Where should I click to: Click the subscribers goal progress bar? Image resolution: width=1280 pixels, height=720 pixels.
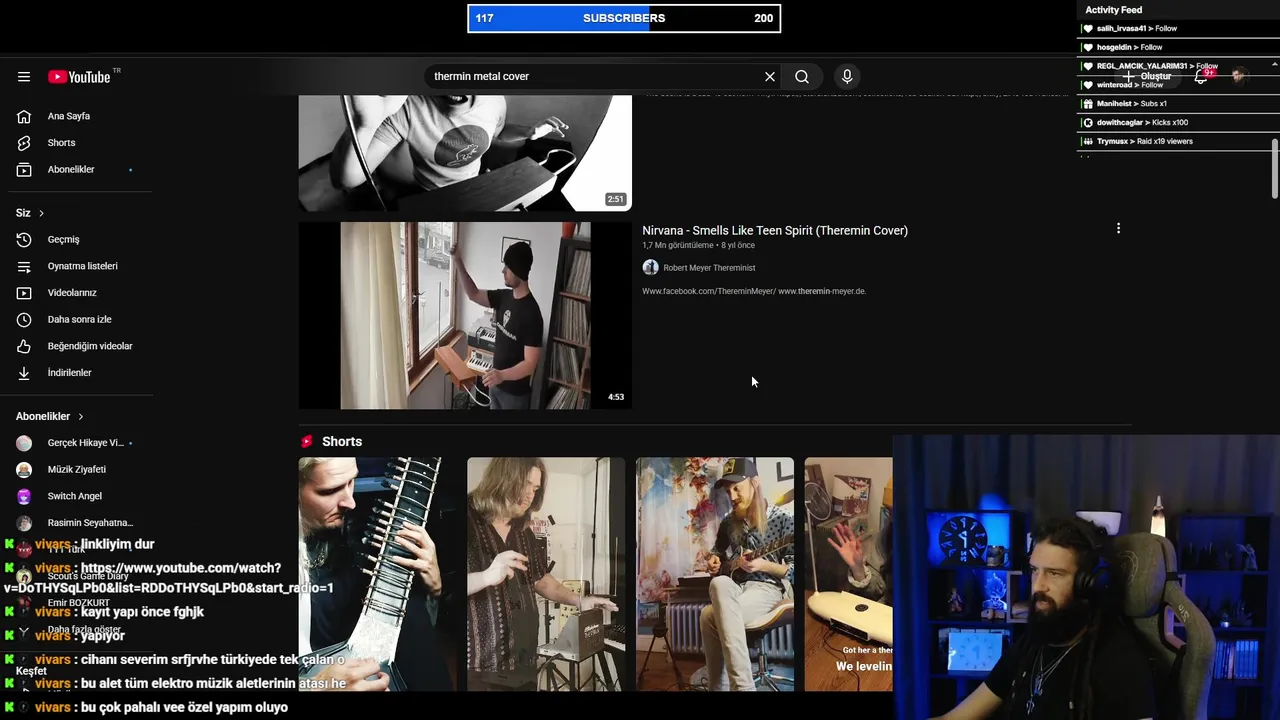(x=624, y=18)
